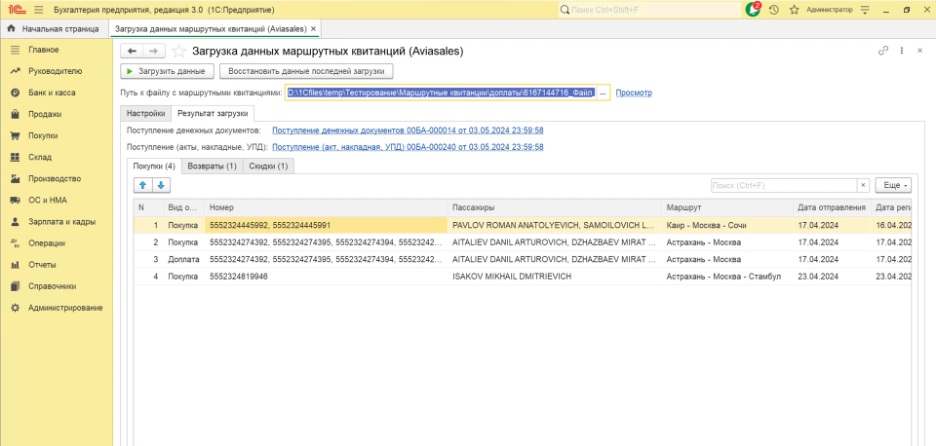
Task: Open the main menu hamburger icon
Action: (x=39, y=10)
